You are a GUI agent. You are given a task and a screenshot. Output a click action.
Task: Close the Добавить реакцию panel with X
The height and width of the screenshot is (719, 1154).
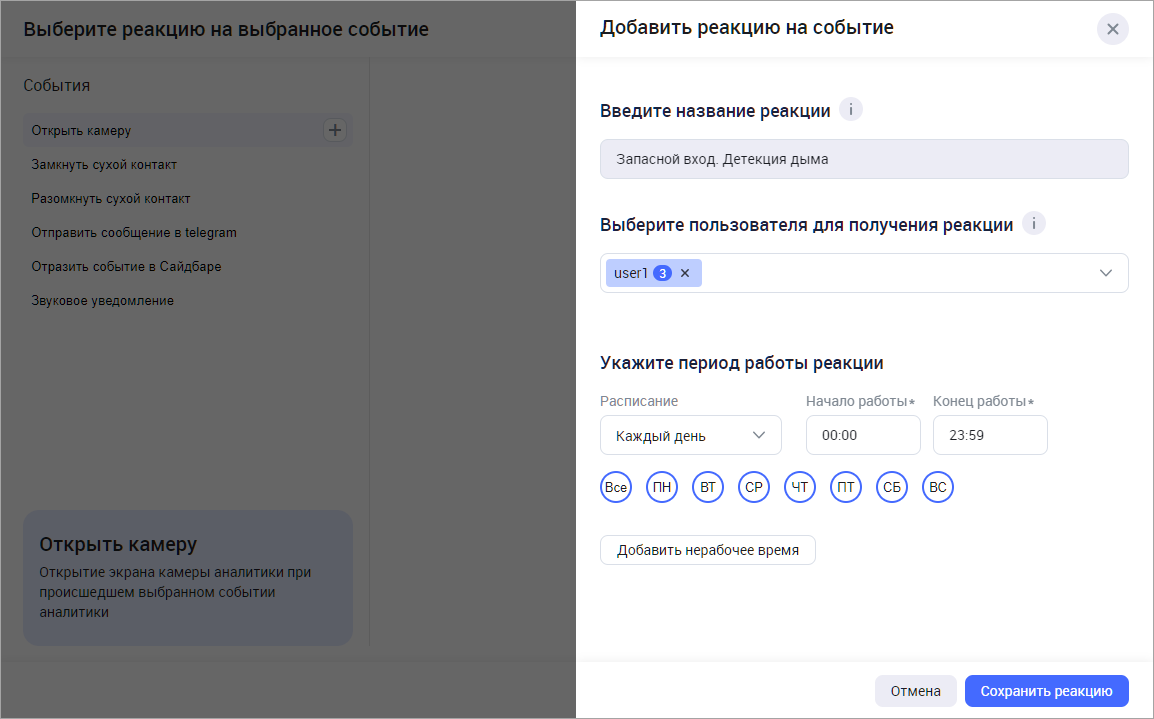click(1112, 29)
